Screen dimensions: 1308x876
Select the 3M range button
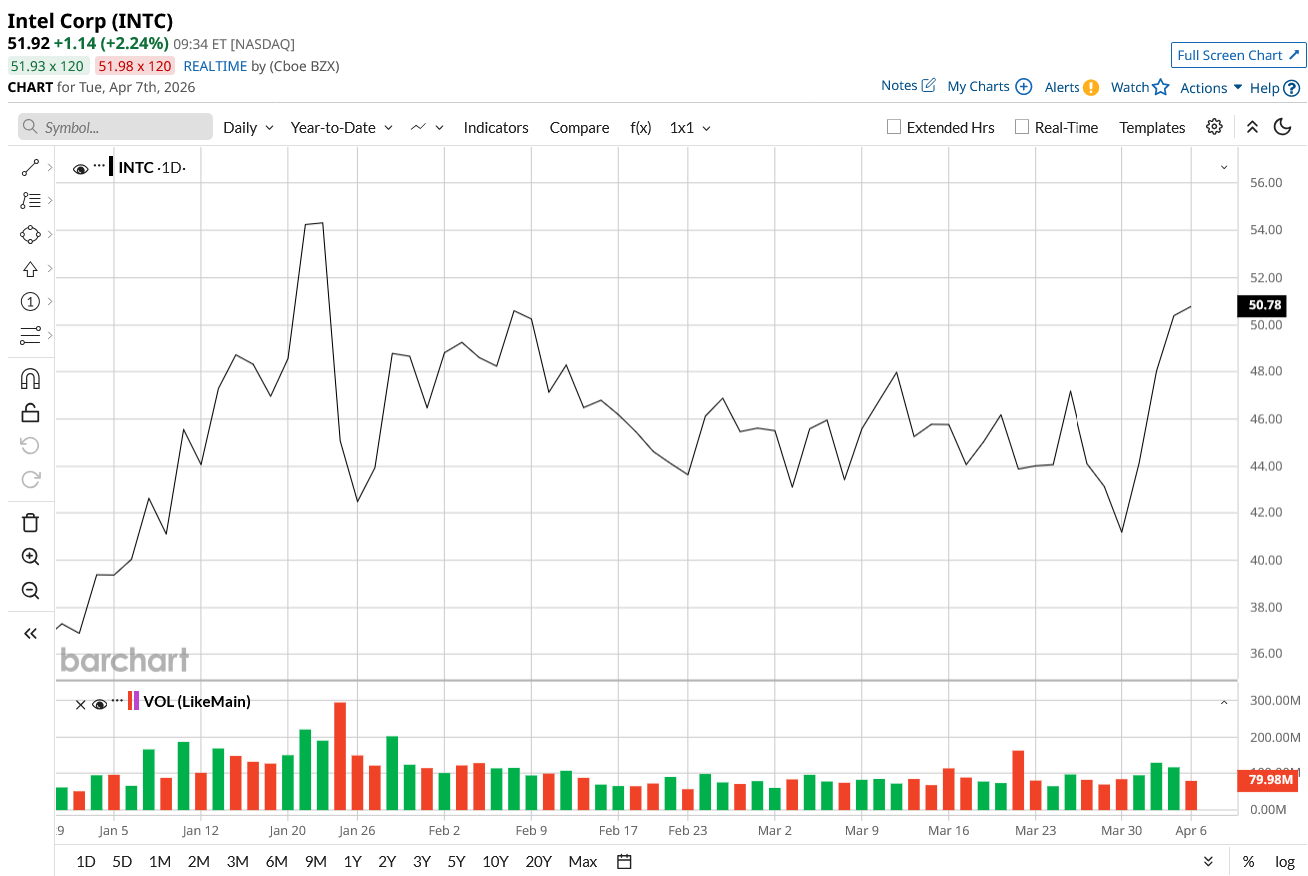click(x=237, y=862)
